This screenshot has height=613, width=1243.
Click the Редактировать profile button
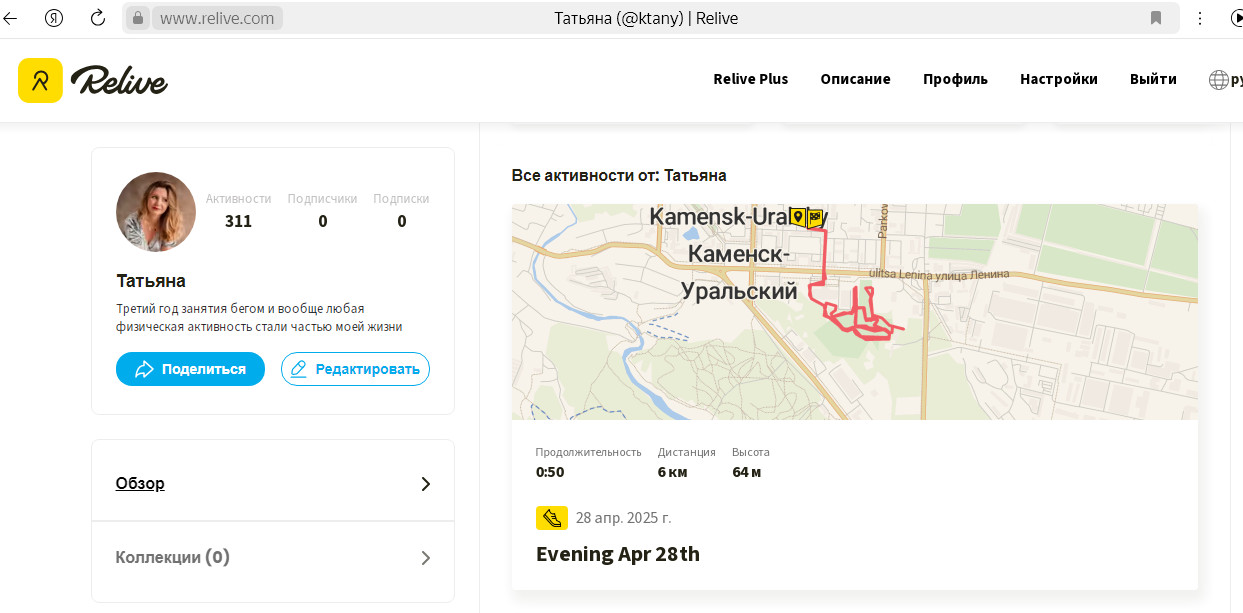coord(355,369)
